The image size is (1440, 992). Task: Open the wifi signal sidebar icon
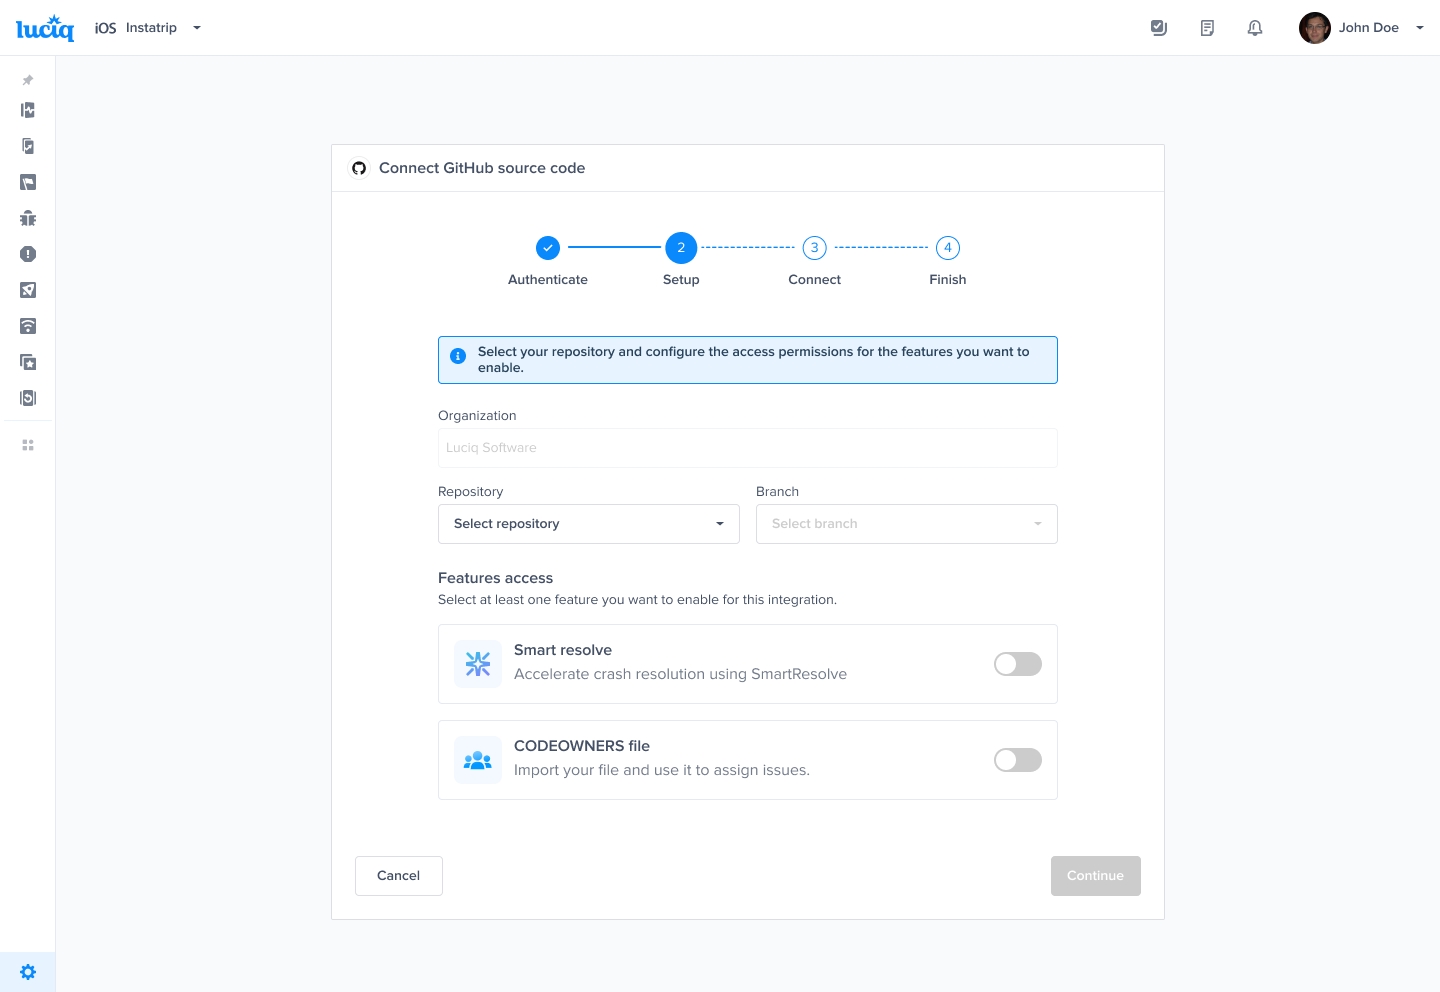28,326
